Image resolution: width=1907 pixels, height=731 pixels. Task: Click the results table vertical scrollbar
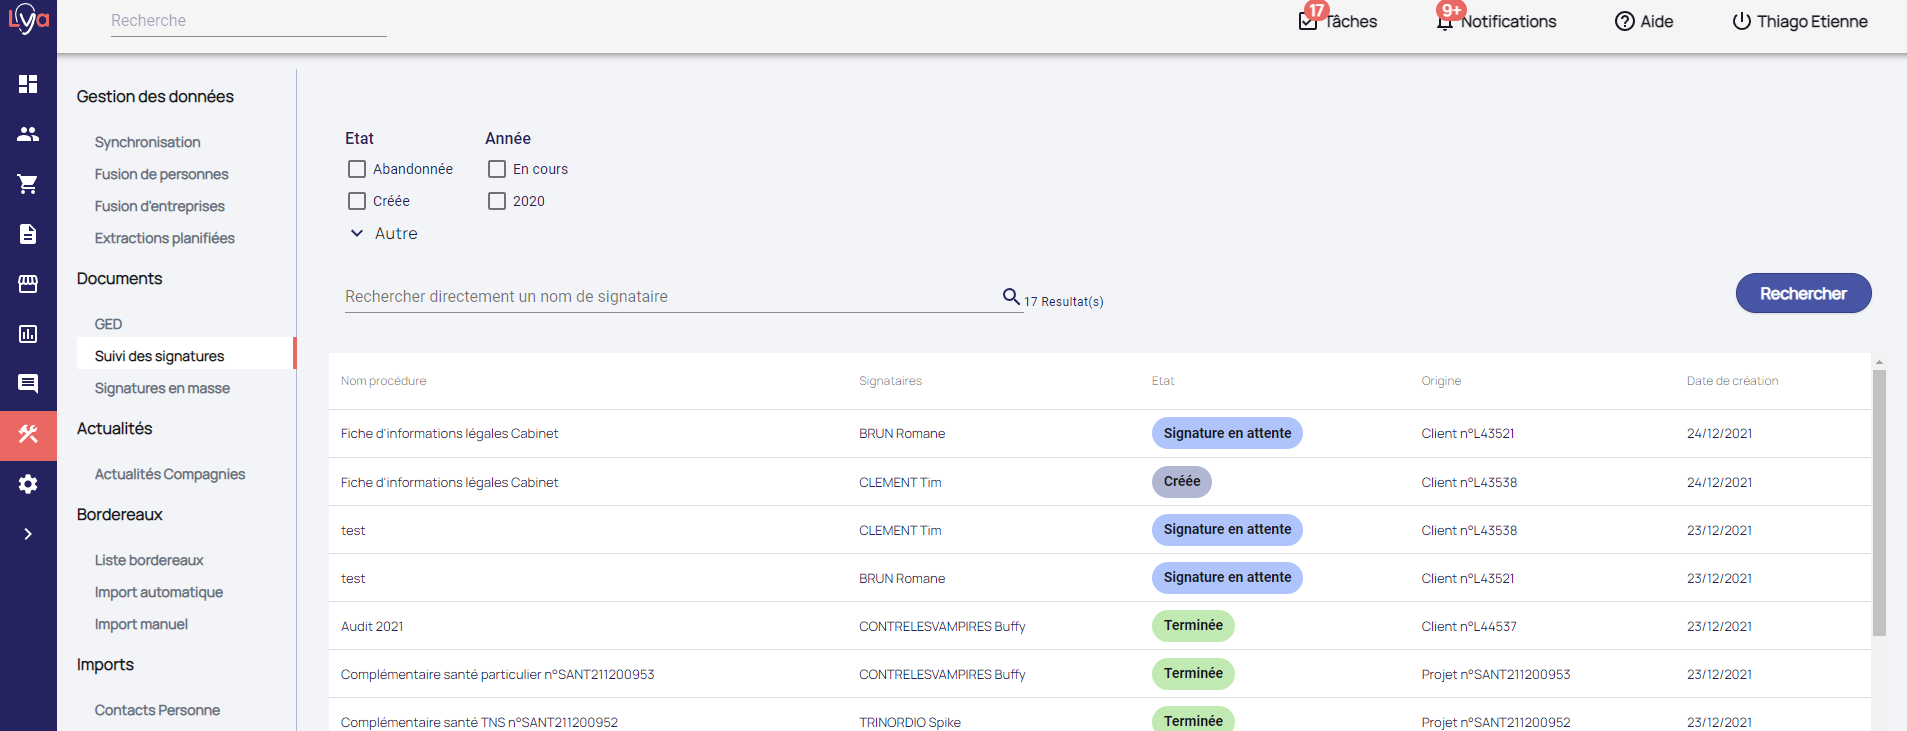1879,502
